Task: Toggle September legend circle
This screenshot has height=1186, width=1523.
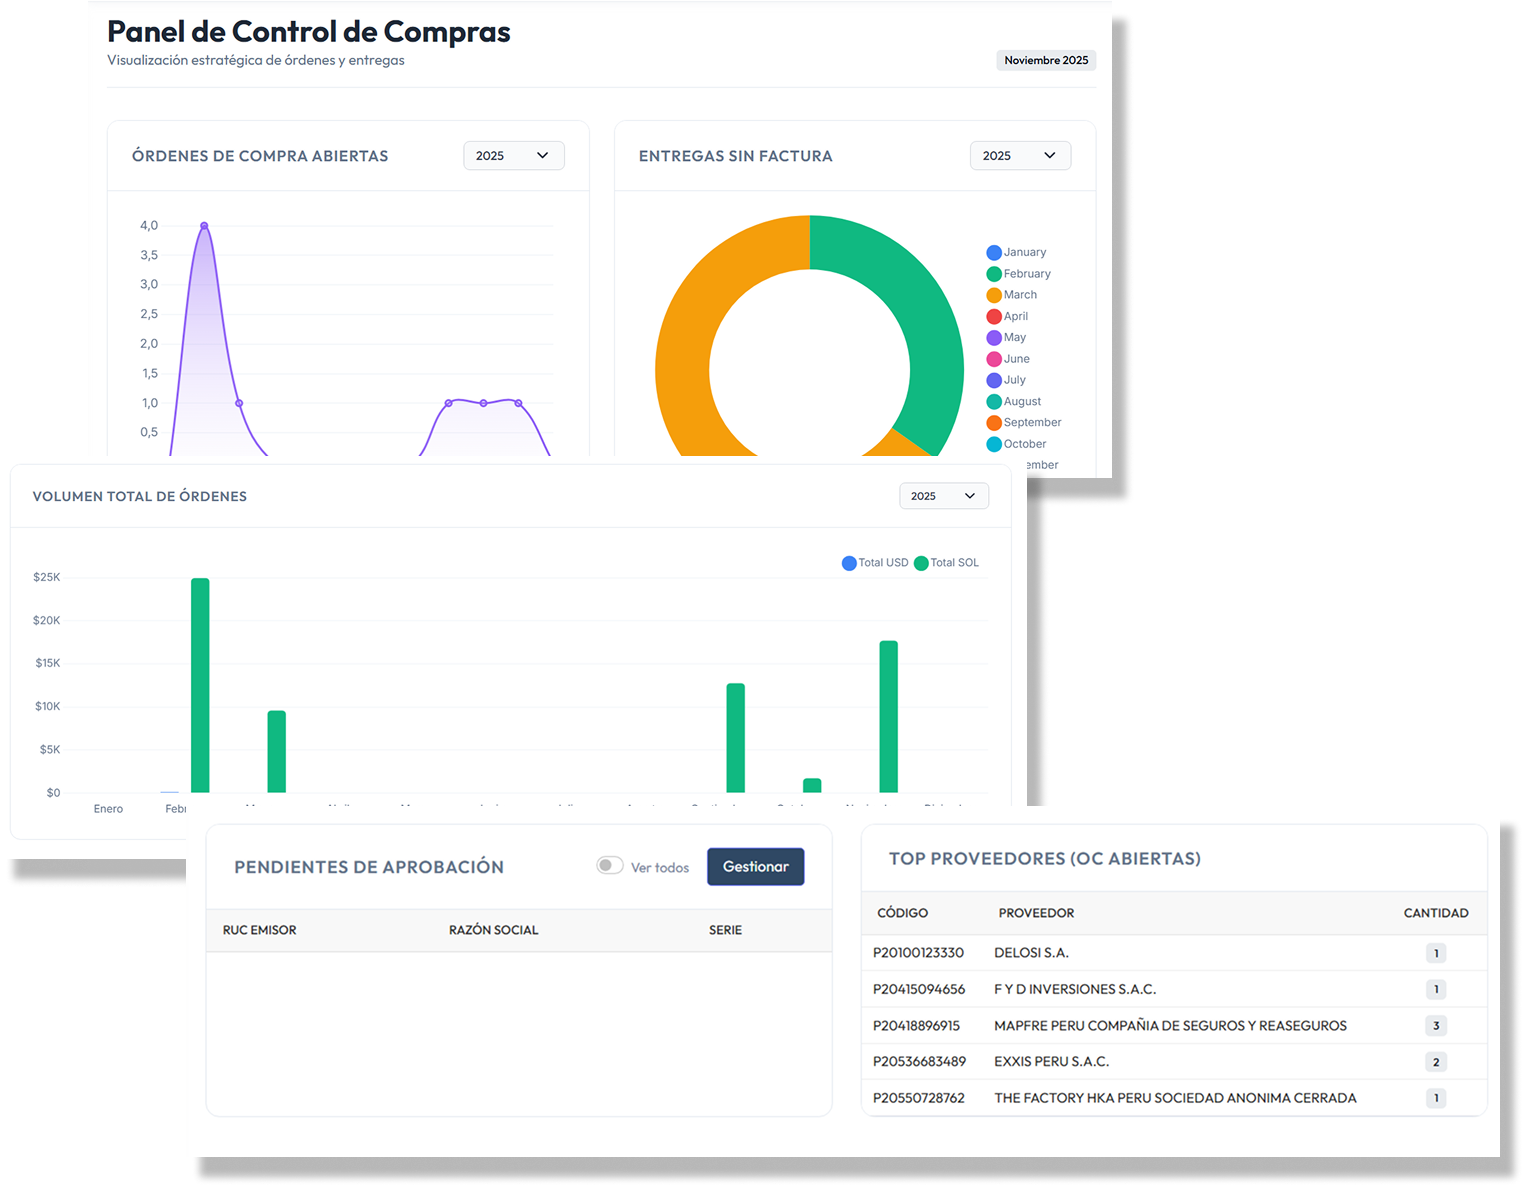Action: coord(994,423)
